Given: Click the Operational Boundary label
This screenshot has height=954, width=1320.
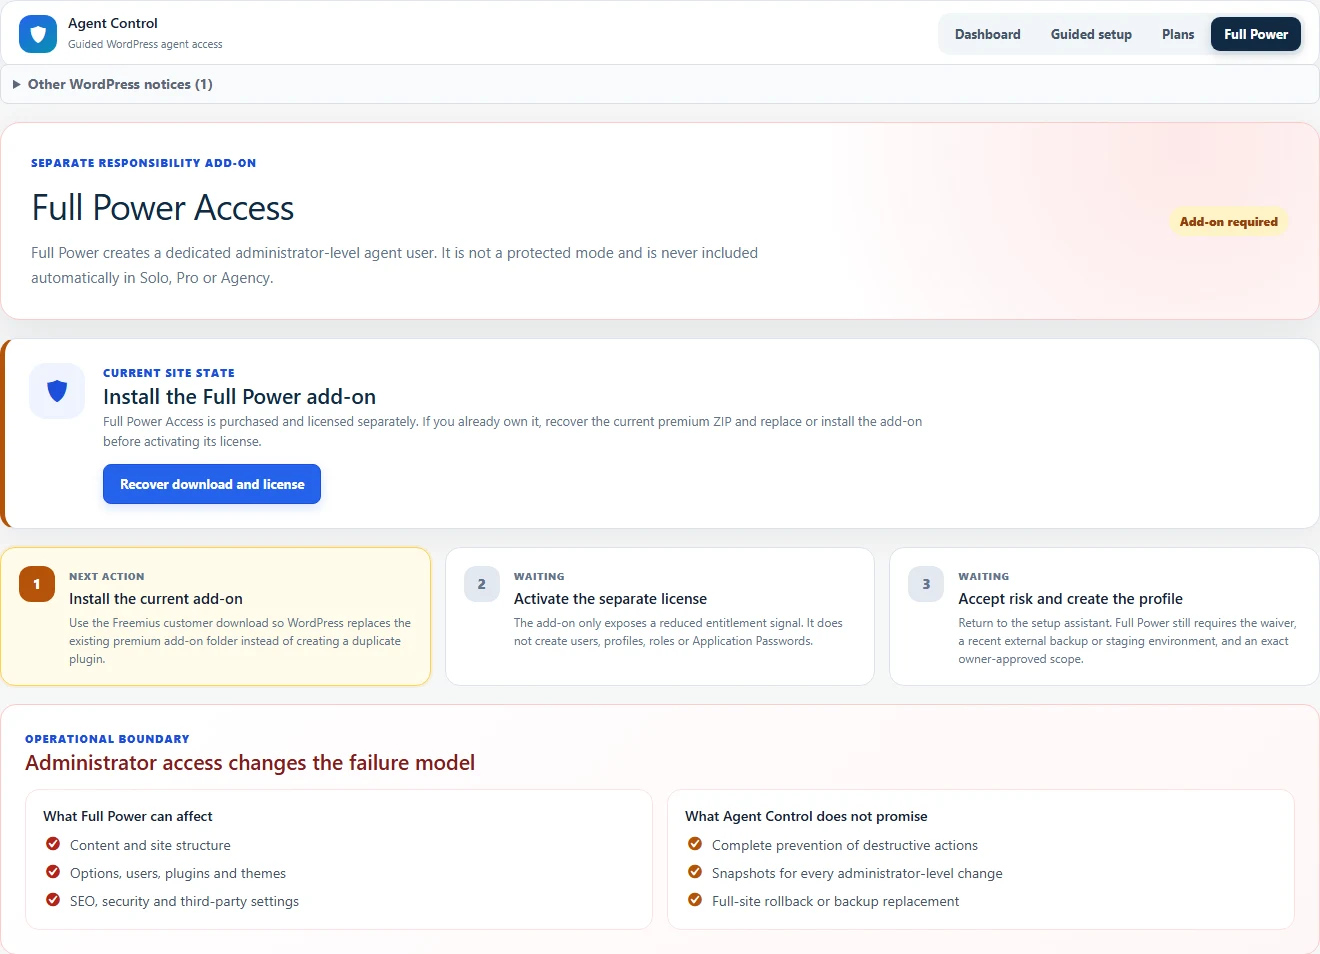Looking at the screenshot, I should click(x=107, y=739).
